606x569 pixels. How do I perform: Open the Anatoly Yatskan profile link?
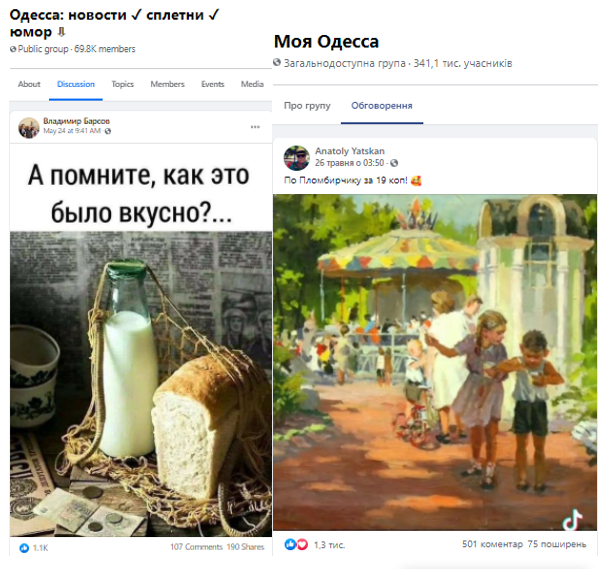[350, 151]
